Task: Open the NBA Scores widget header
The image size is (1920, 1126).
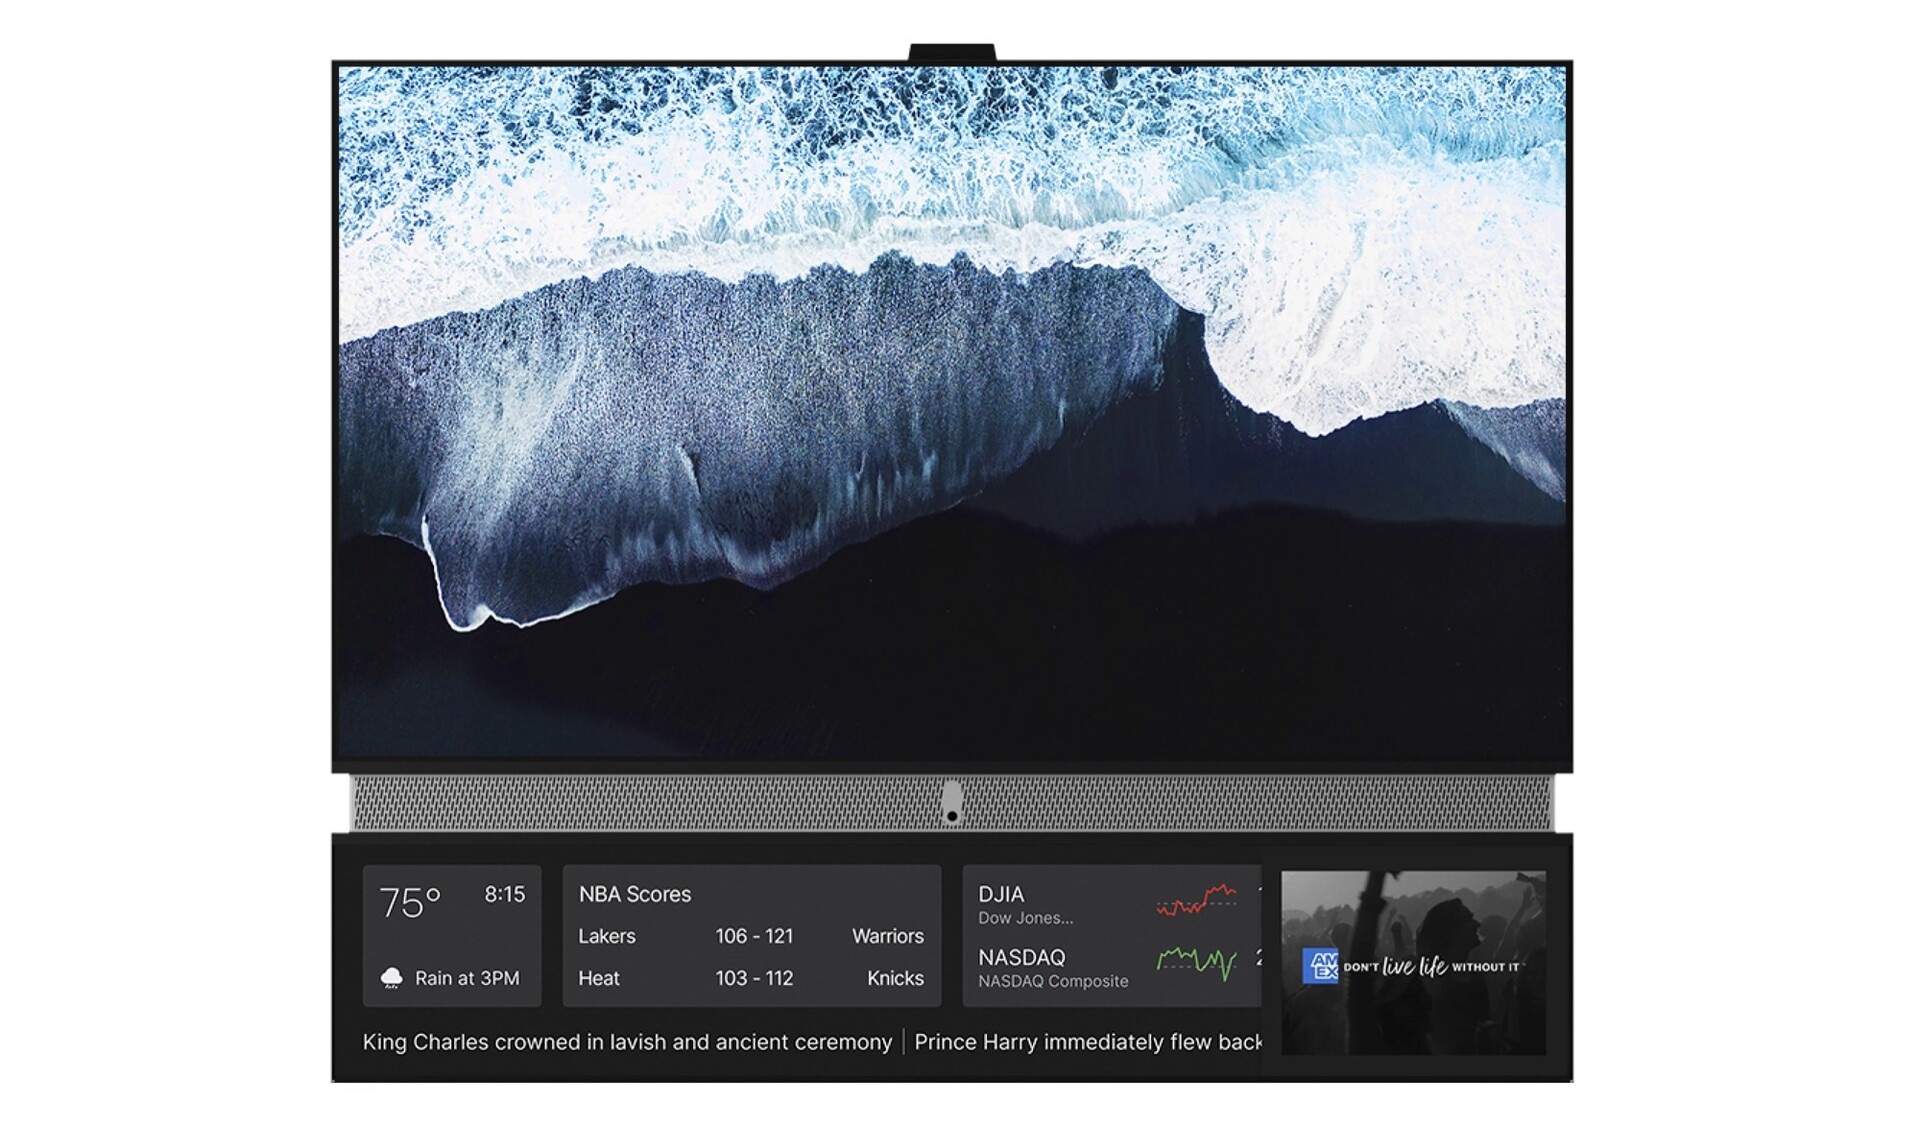Action: (x=635, y=894)
